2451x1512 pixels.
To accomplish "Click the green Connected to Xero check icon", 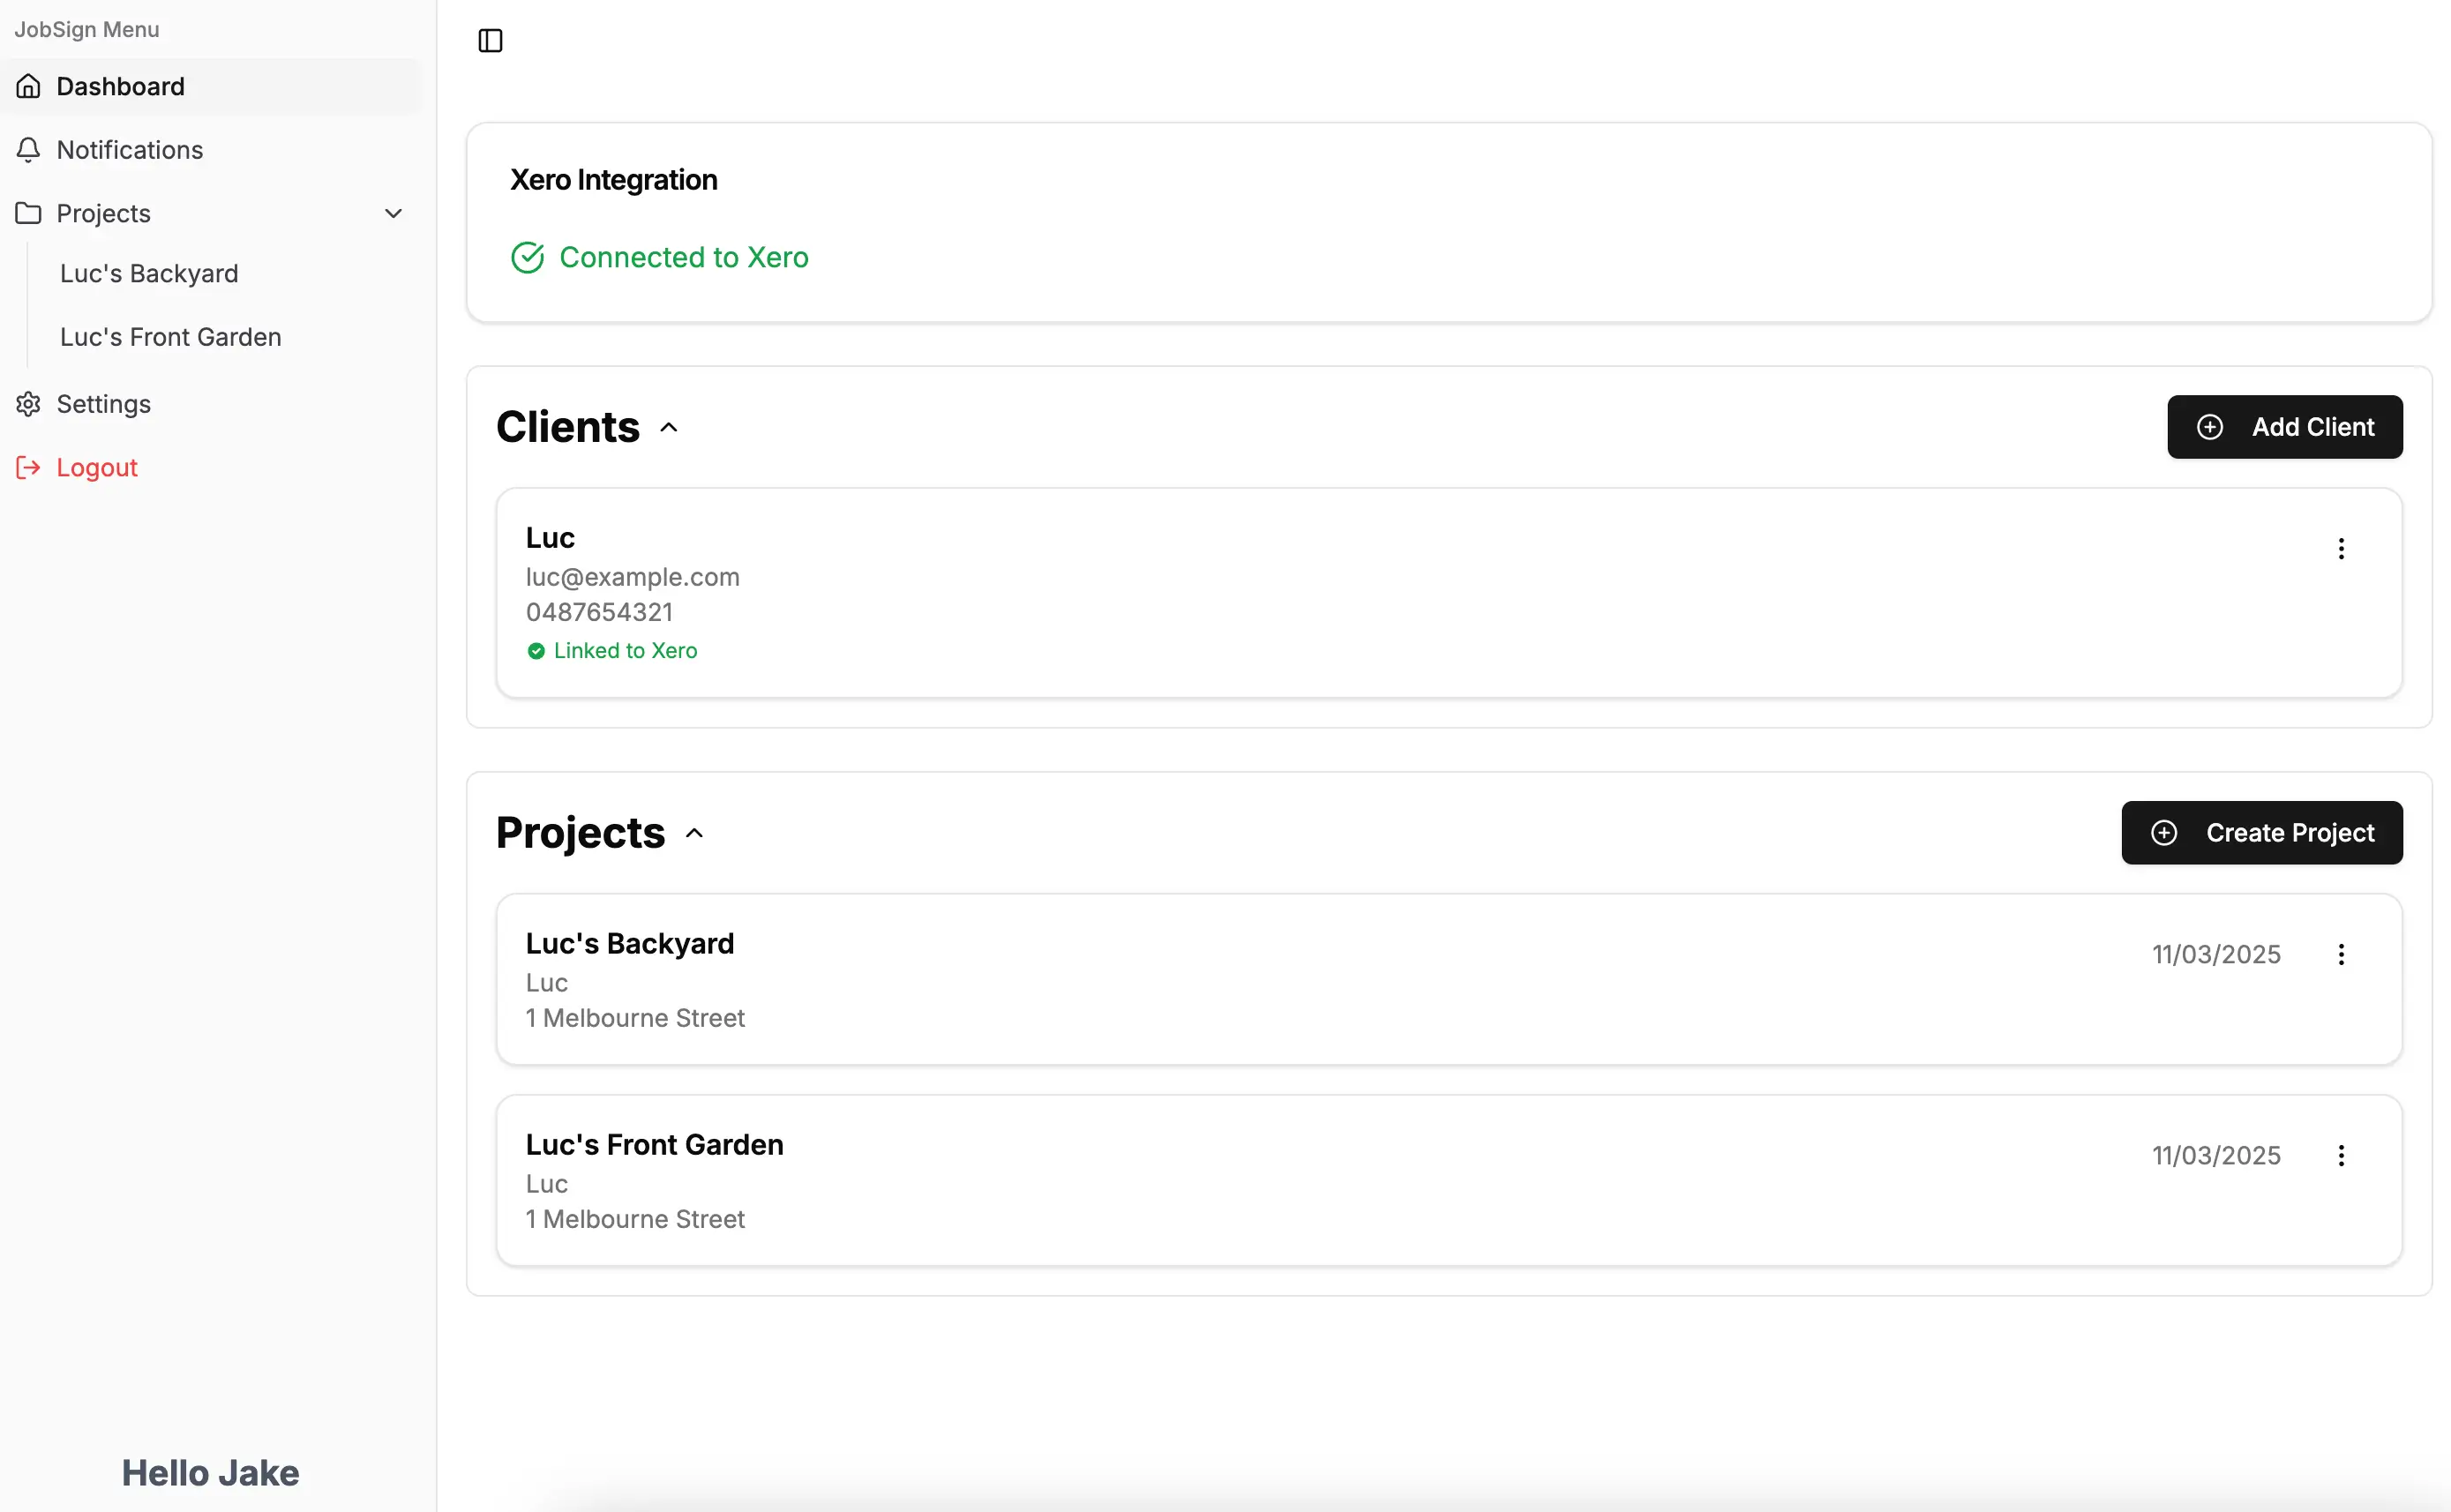I will pyautogui.click(x=527, y=258).
